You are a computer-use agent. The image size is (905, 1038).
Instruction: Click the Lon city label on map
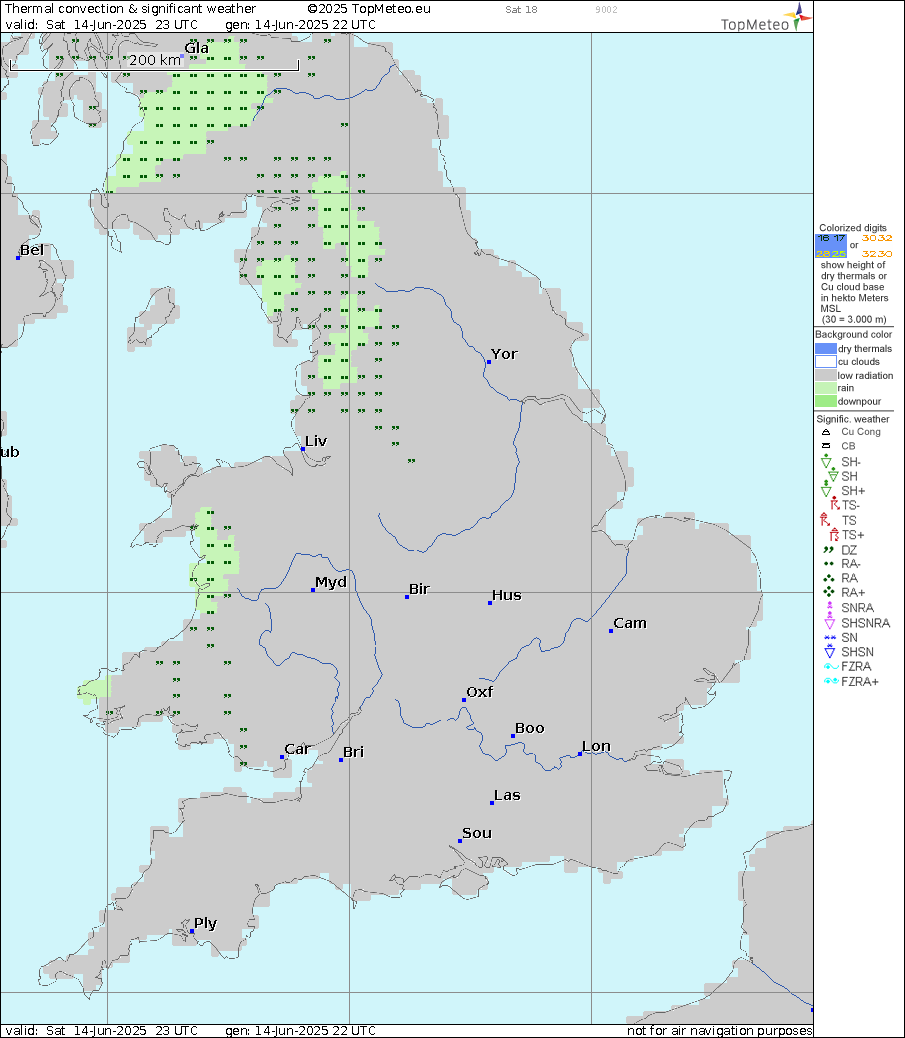pos(596,746)
